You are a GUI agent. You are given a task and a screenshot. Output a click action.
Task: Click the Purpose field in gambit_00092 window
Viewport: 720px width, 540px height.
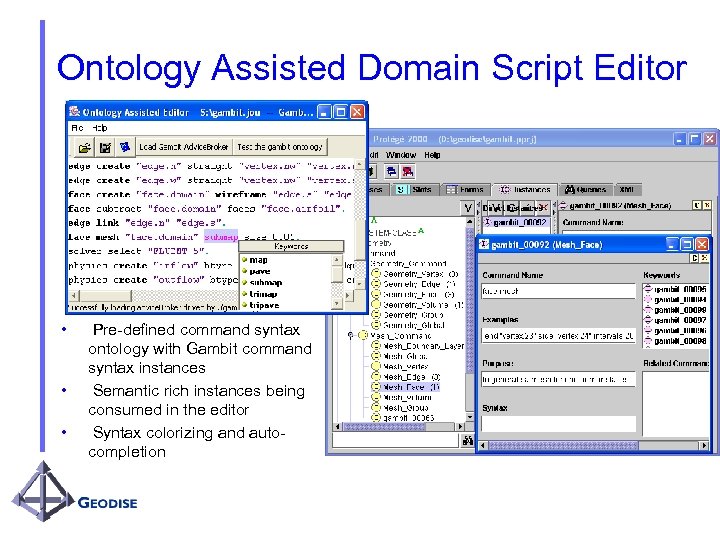[558, 379]
